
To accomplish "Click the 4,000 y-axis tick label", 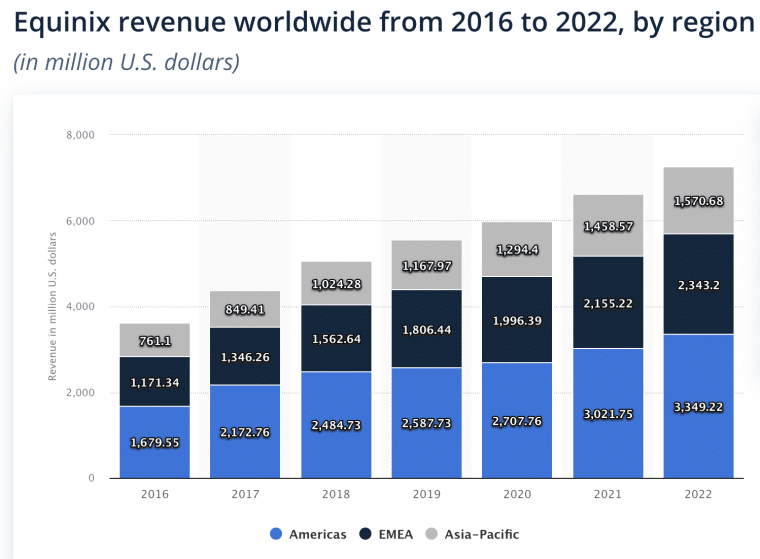I will [80, 306].
